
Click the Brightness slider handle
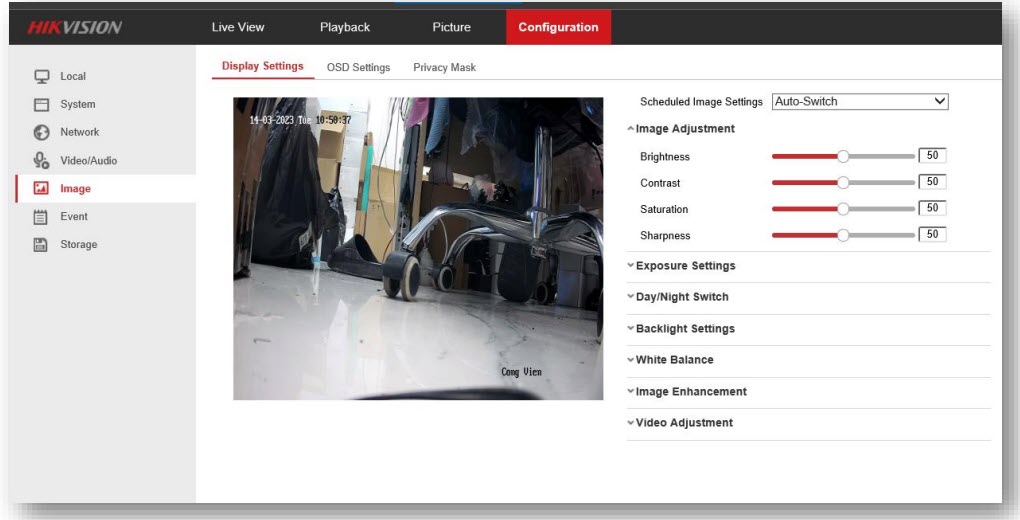pos(843,156)
